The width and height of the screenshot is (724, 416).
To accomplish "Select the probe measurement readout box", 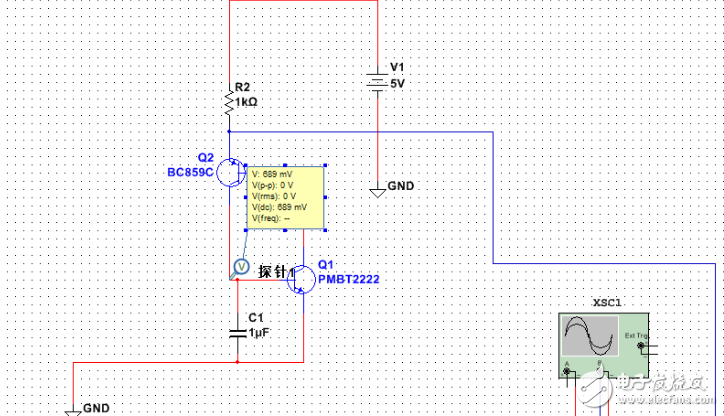I will click(285, 197).
